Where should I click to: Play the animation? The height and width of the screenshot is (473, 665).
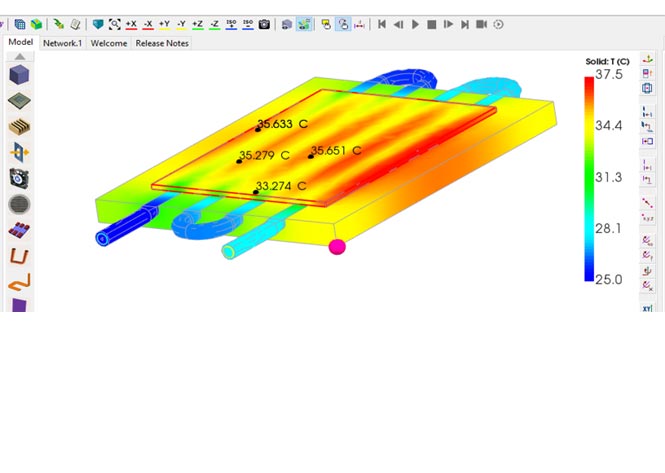(x=415, y=24)
